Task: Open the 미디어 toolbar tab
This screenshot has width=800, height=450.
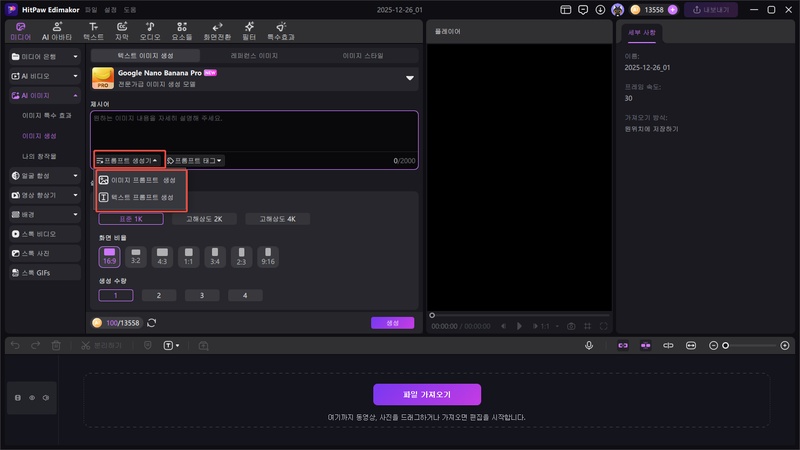Action: point(20,31)
